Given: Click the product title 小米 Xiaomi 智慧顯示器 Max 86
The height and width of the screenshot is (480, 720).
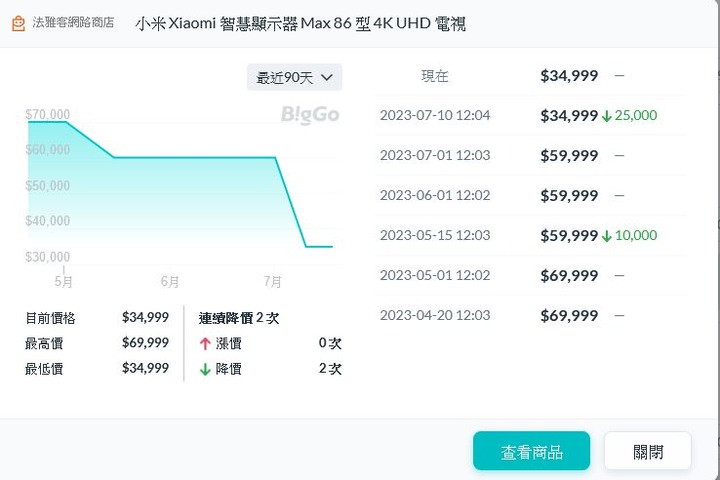Looking at the screenshot, I should point(300,23).
